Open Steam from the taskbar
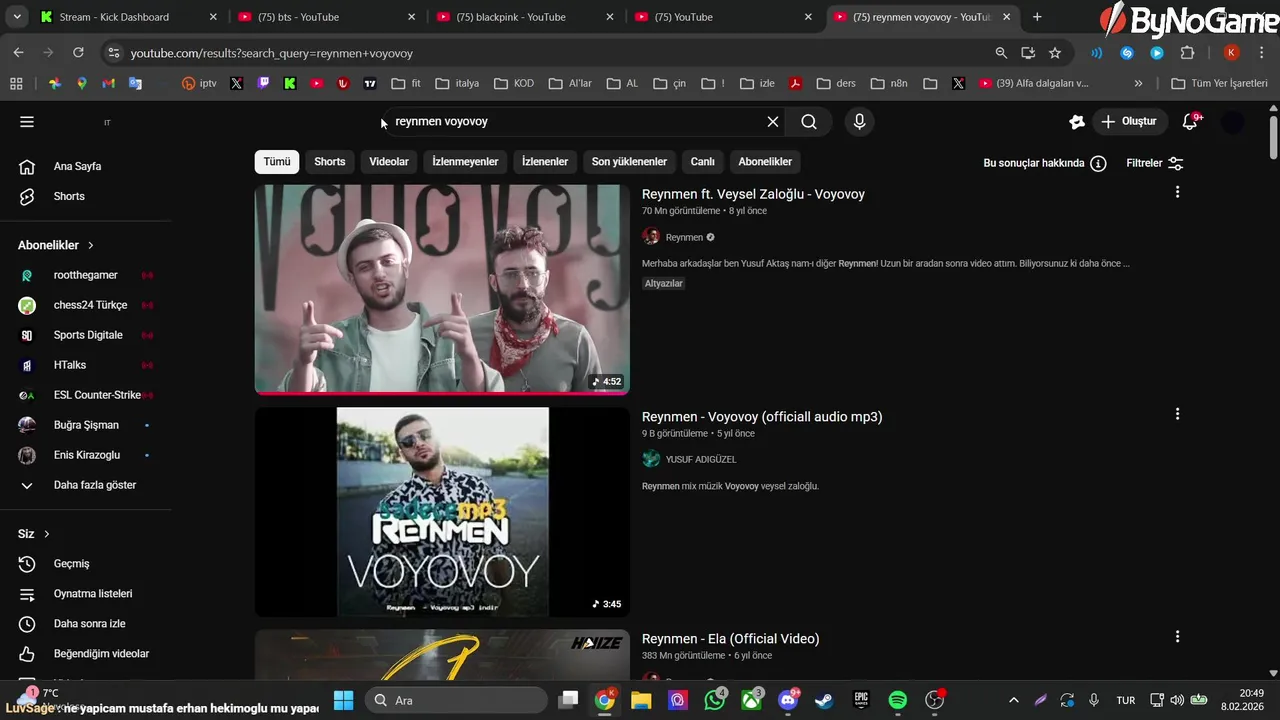Viewport: 1280px width, 720px height. [x=824, y=700]
